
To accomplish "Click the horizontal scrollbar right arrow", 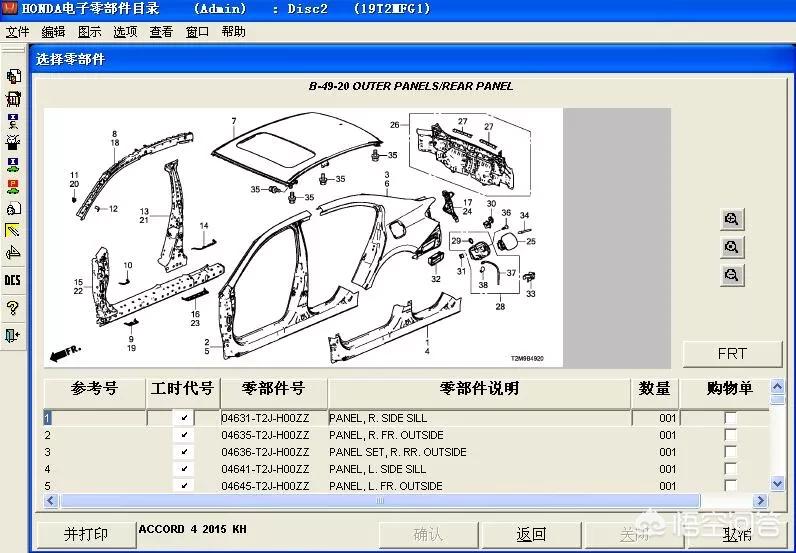I will point(760,501).
